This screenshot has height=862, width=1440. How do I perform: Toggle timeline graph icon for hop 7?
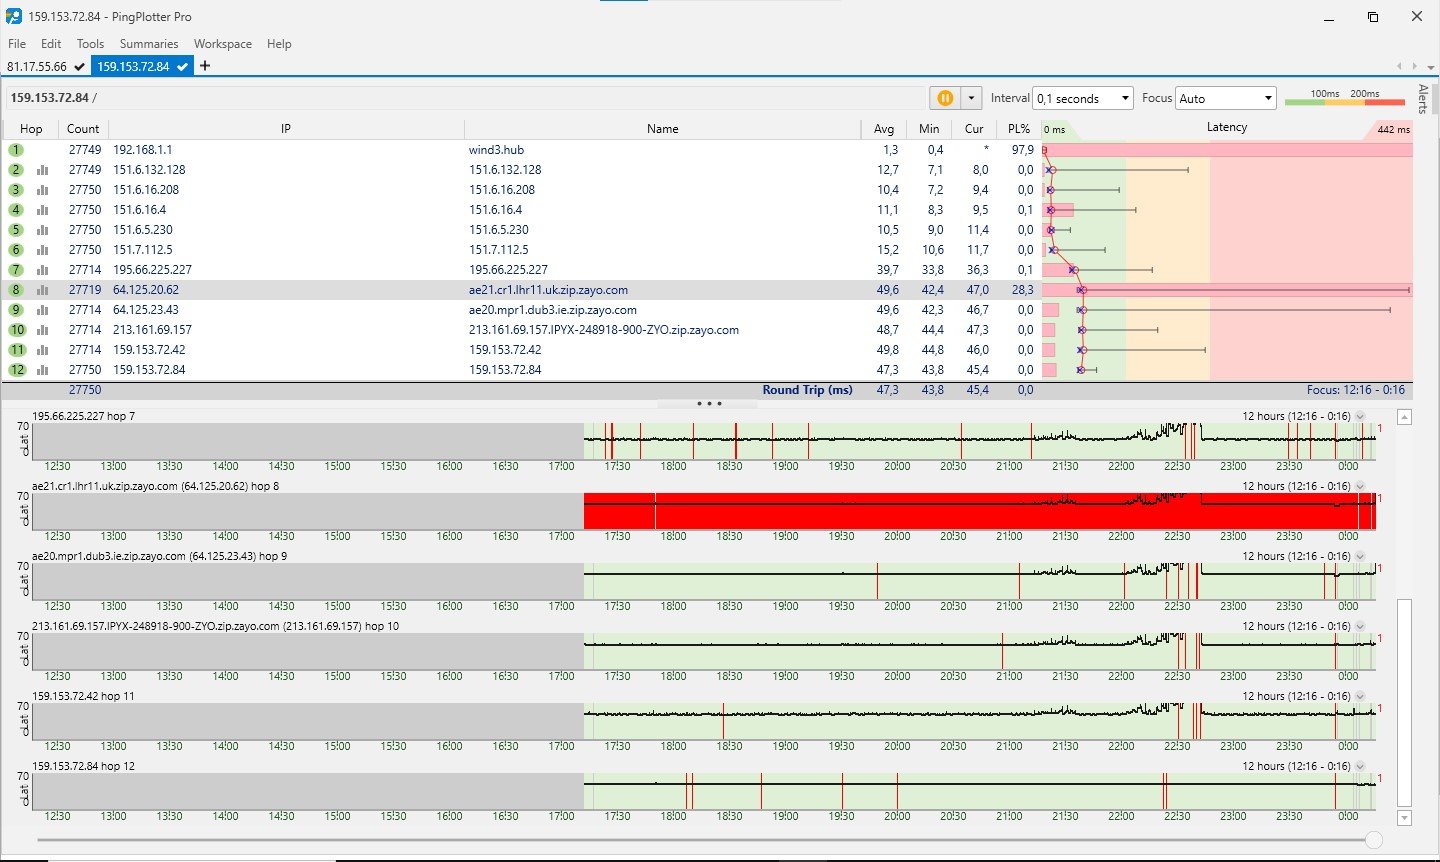(x=43, y=270)
